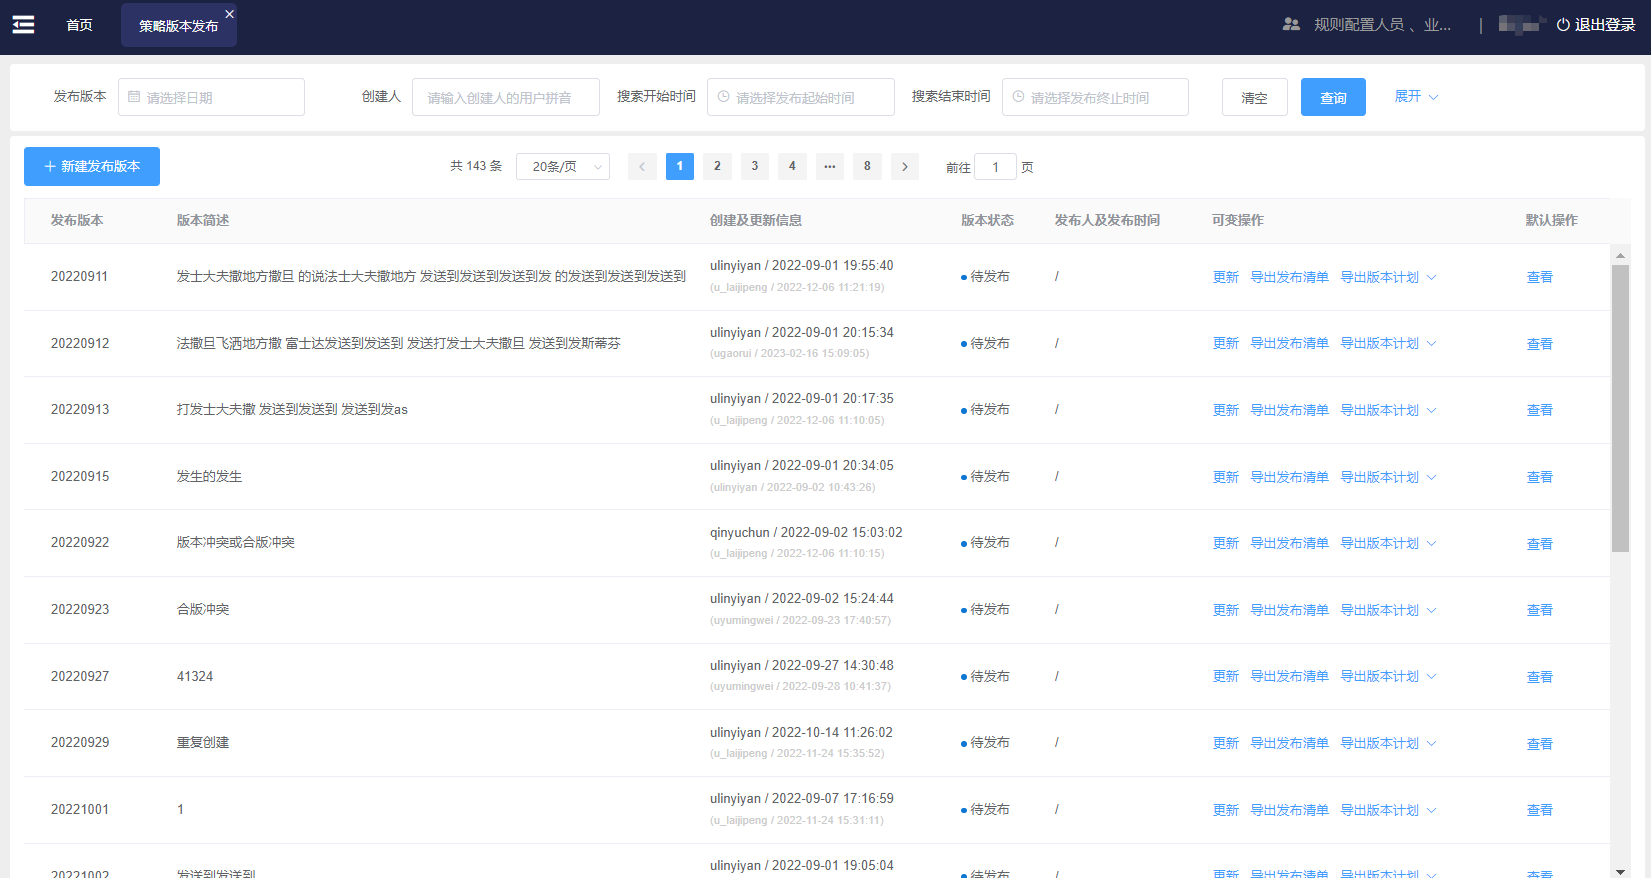Open 搜索开始时间 picker field
The width and height of the screenshot is (1651, 878).
point(800,97)
